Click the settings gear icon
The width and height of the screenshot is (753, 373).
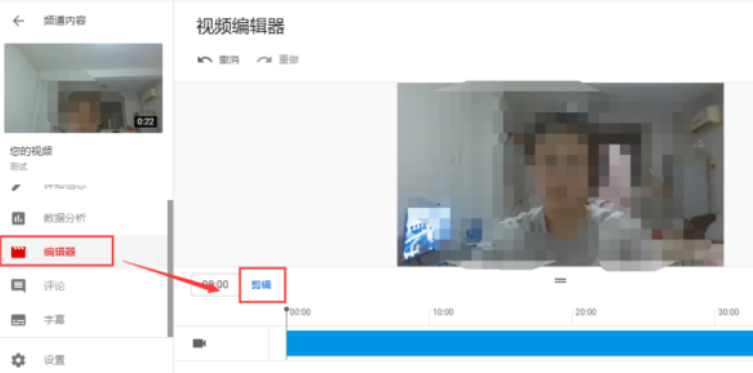click(x=18, y=360)
